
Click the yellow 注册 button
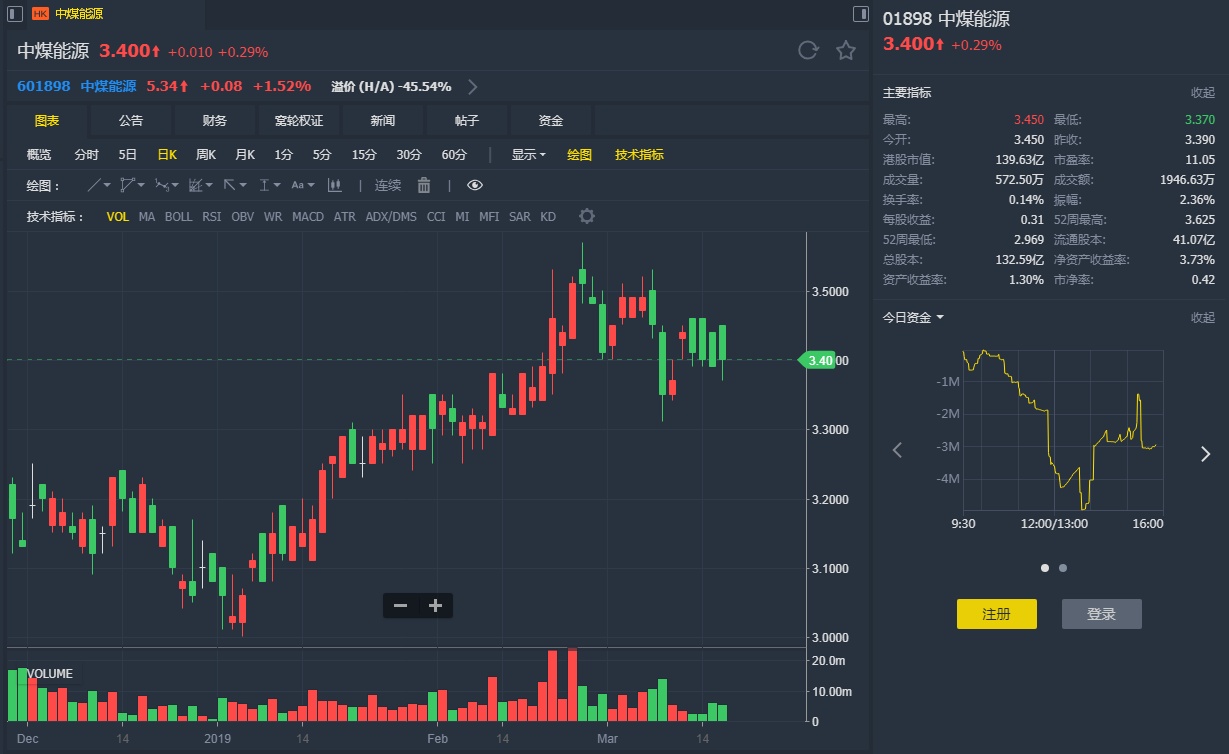[x=997, y=614]
